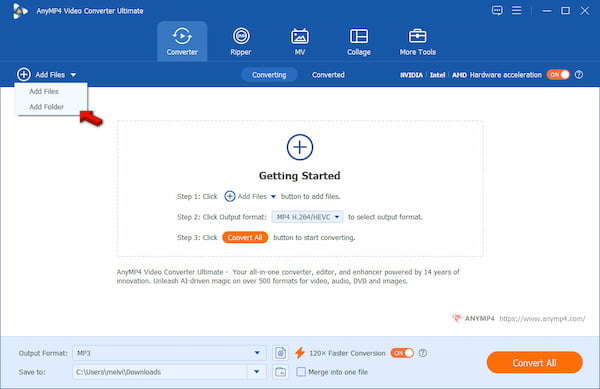Toggle Hardware acceleration switch
Image resolution: width=600 pixels, height=389 pixels.
click(558, 75)
